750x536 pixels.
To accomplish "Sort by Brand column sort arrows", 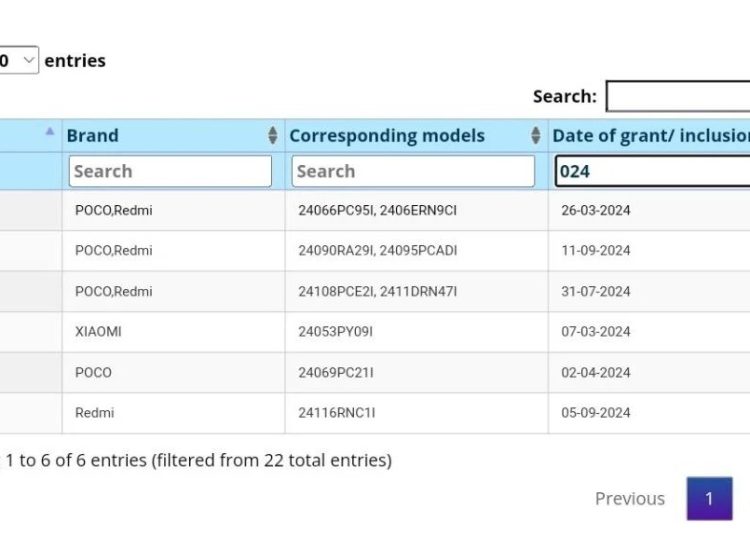I will (x=273, y=135).
